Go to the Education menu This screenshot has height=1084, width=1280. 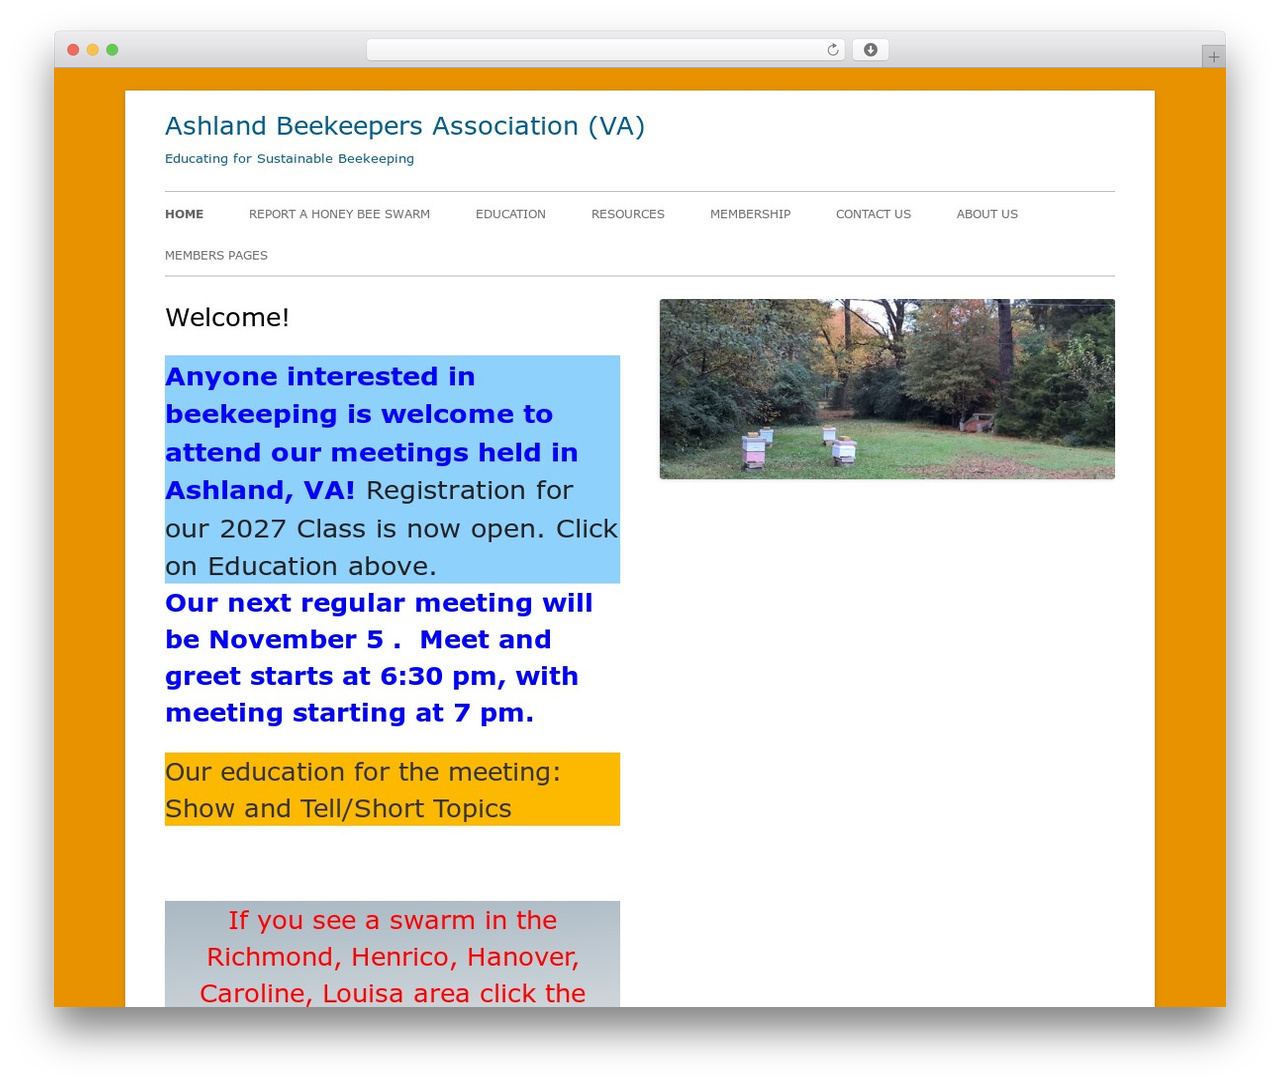click(510, 214)
